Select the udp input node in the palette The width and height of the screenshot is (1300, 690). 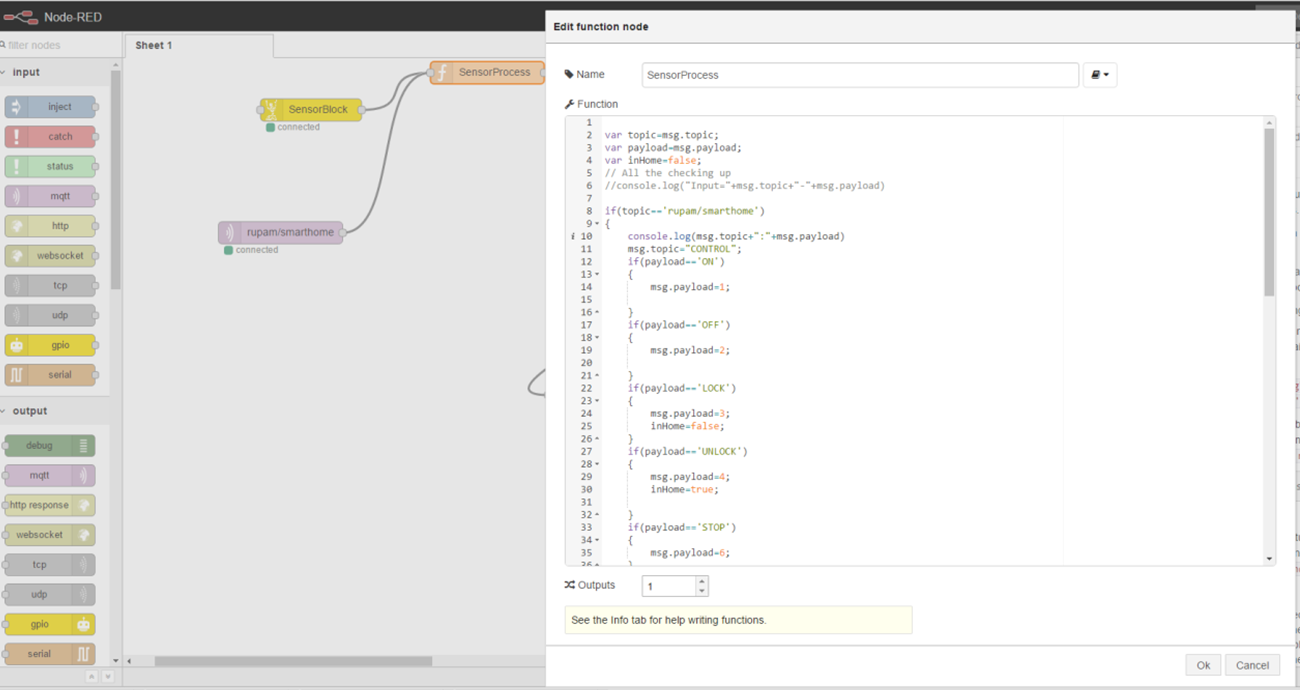50,315
